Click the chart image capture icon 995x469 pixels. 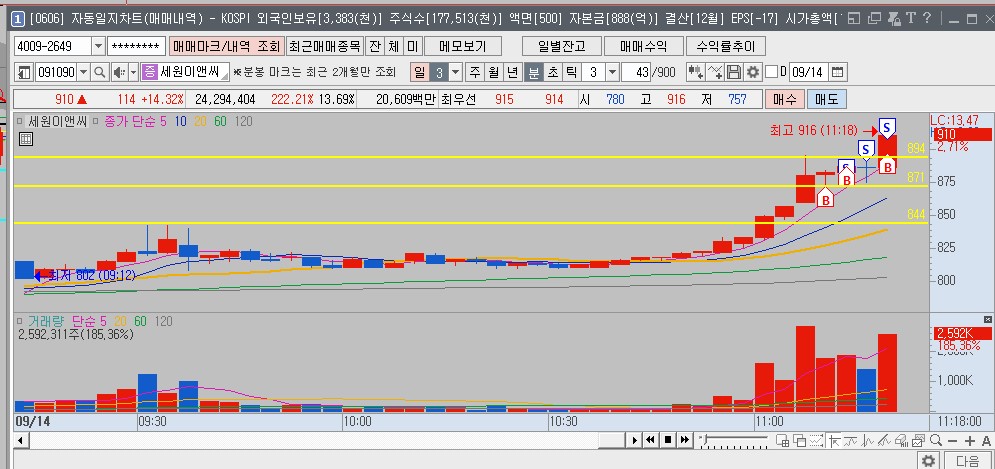pos(918,440)
